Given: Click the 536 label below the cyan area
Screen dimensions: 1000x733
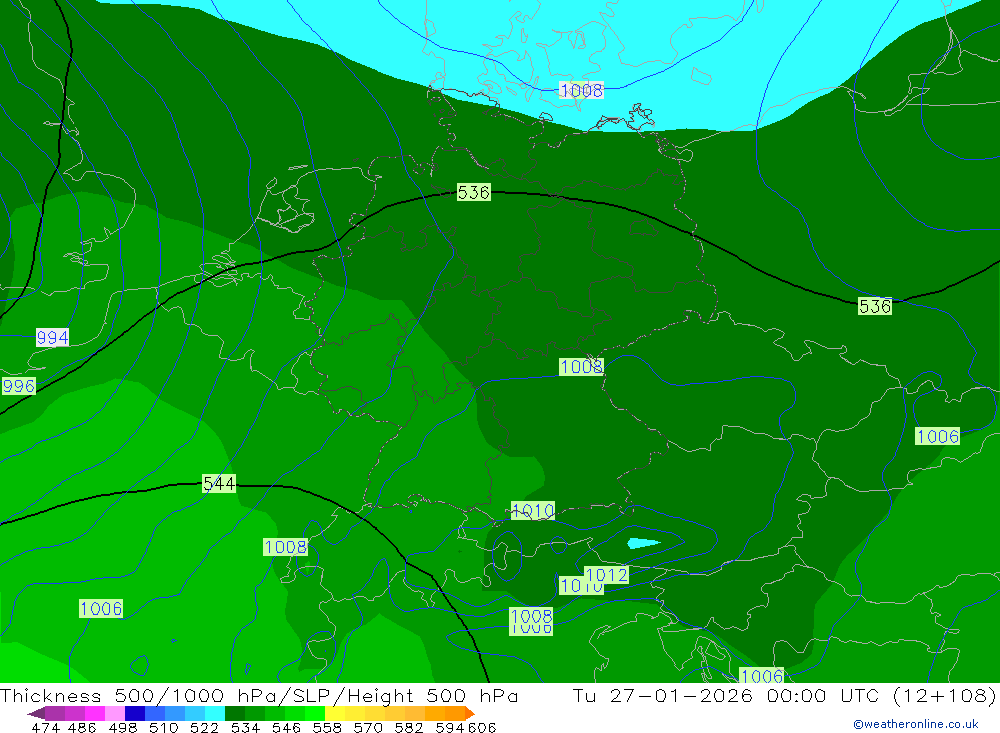Looking at the screenshot, I should [x=474, y=192].
